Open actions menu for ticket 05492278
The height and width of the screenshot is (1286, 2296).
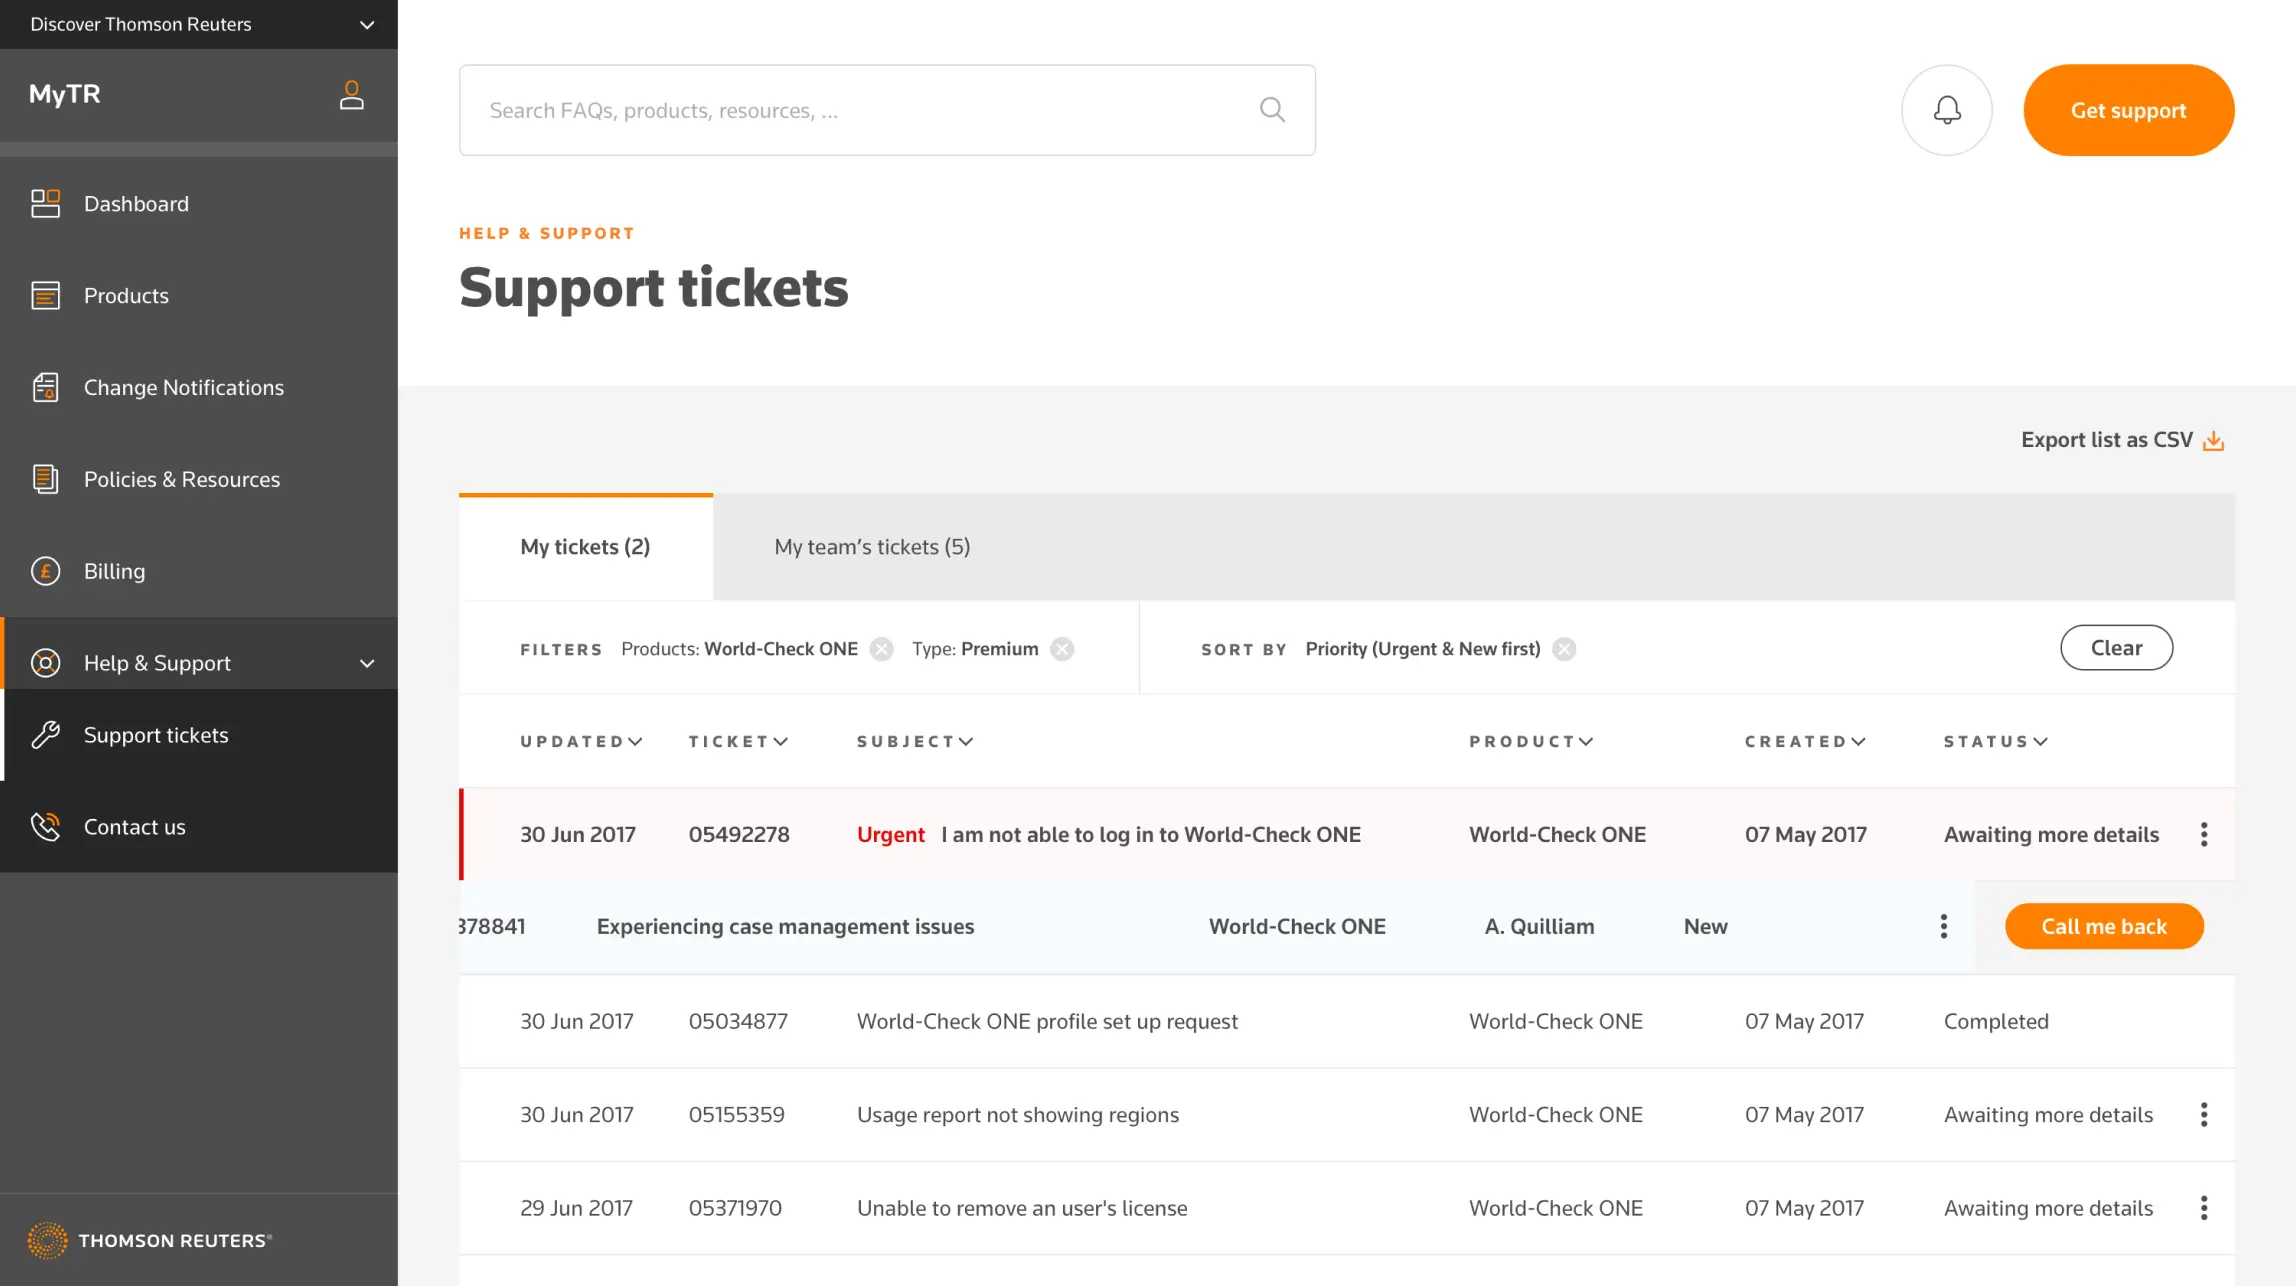pyautogui.click(x=2203, y=834)
